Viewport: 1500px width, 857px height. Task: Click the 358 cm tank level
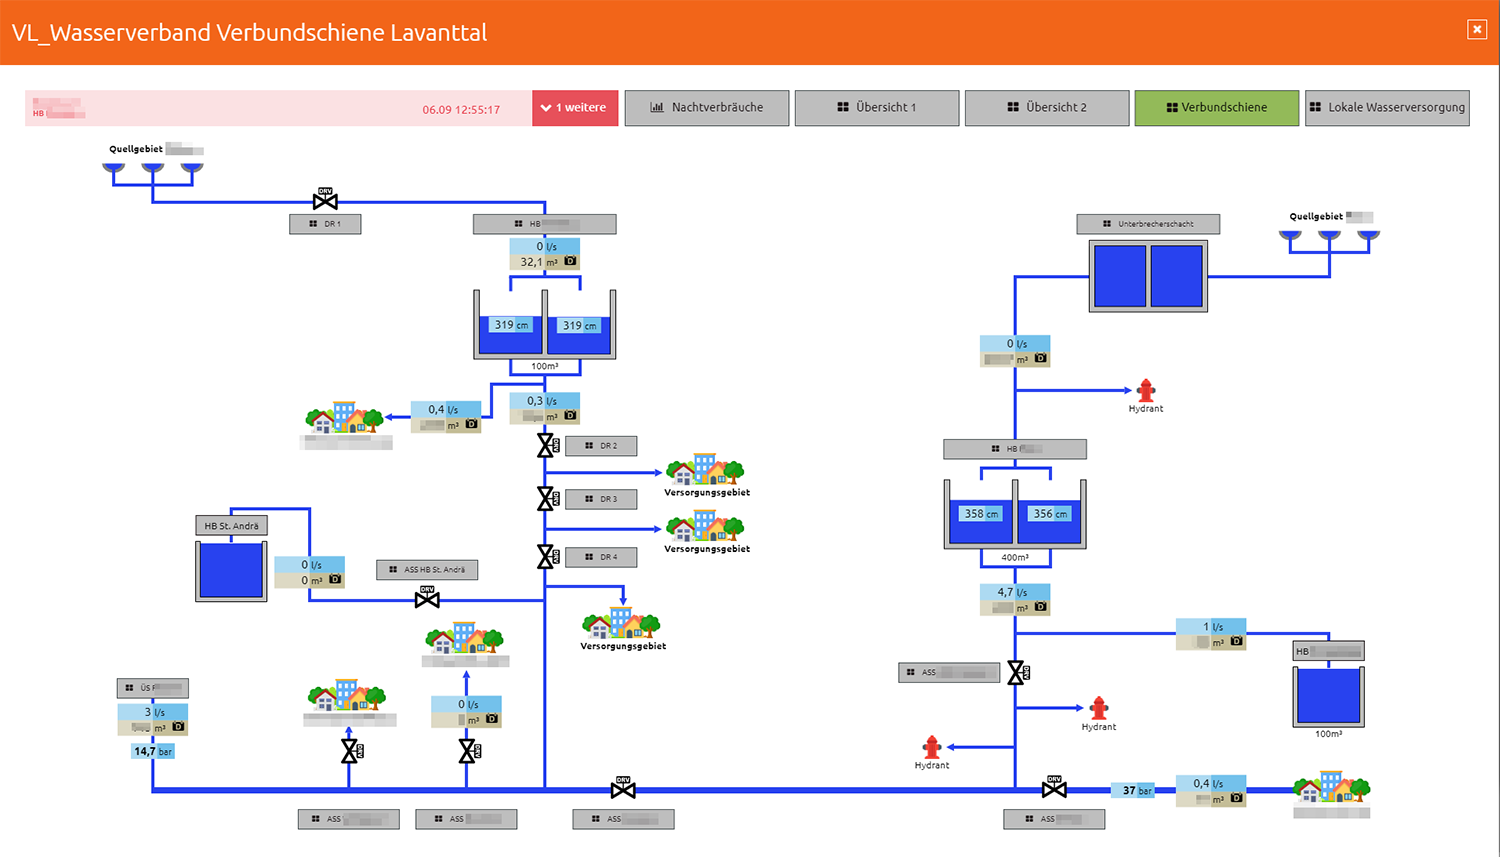coord(981,514)
